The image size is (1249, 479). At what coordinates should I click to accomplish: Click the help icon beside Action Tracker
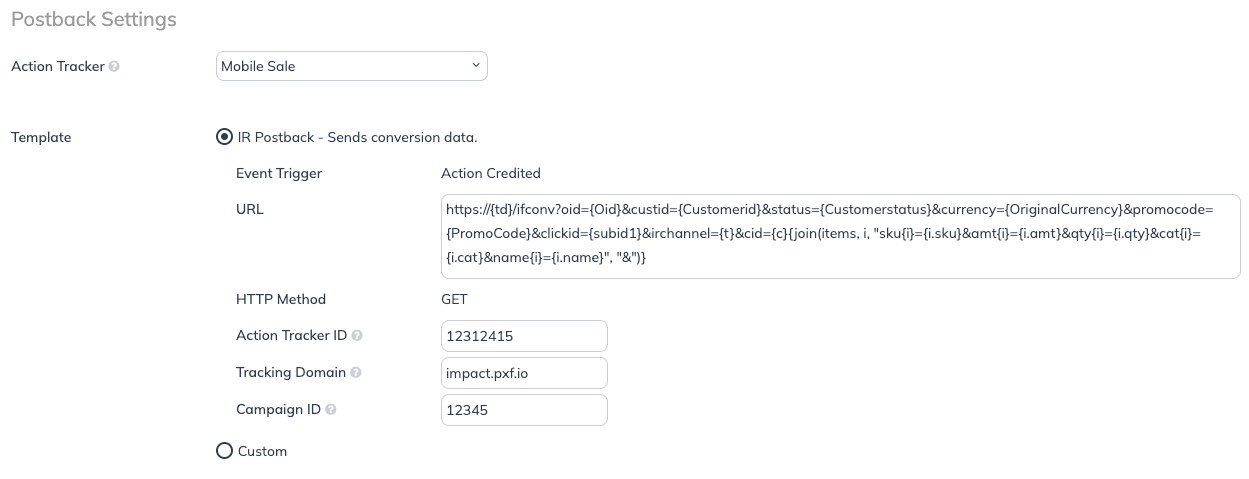114,67
